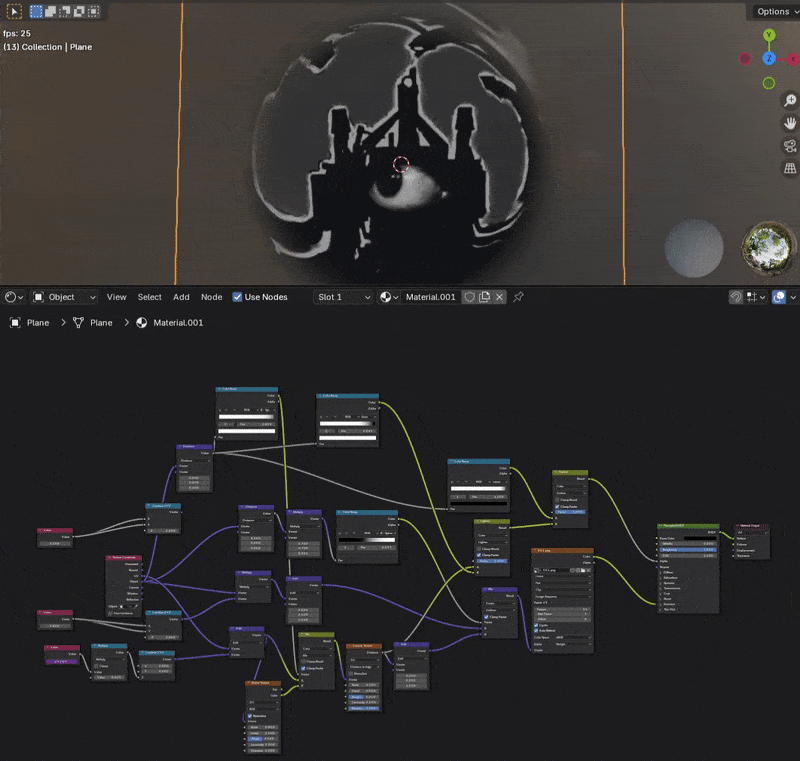Click the Principled BSDF node header

[688, 526]
